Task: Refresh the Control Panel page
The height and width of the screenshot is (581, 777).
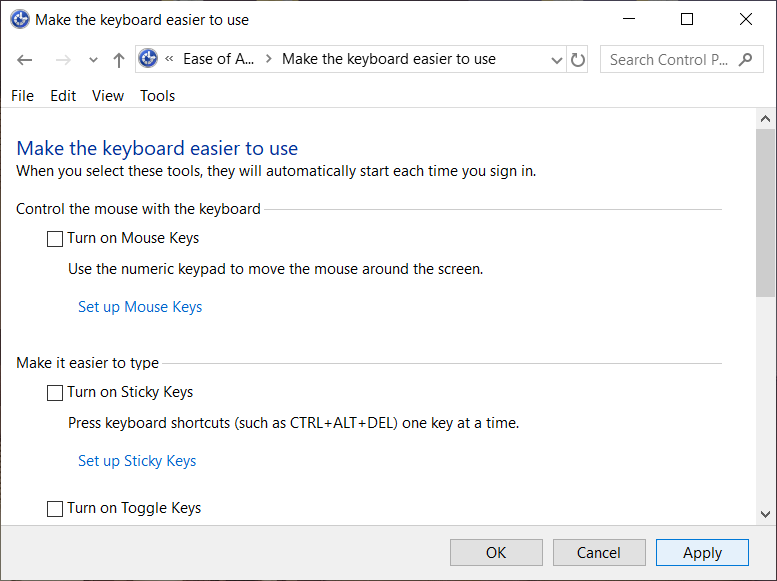Action: [x=578, y=60]
